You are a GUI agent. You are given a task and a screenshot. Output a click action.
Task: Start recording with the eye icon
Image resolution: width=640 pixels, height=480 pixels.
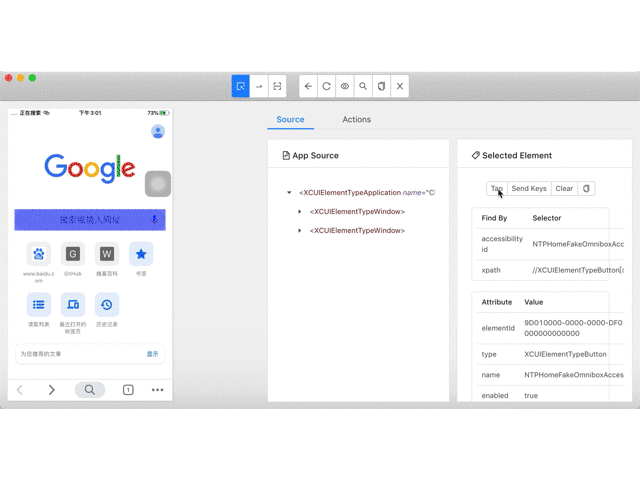tap(345, 86)
